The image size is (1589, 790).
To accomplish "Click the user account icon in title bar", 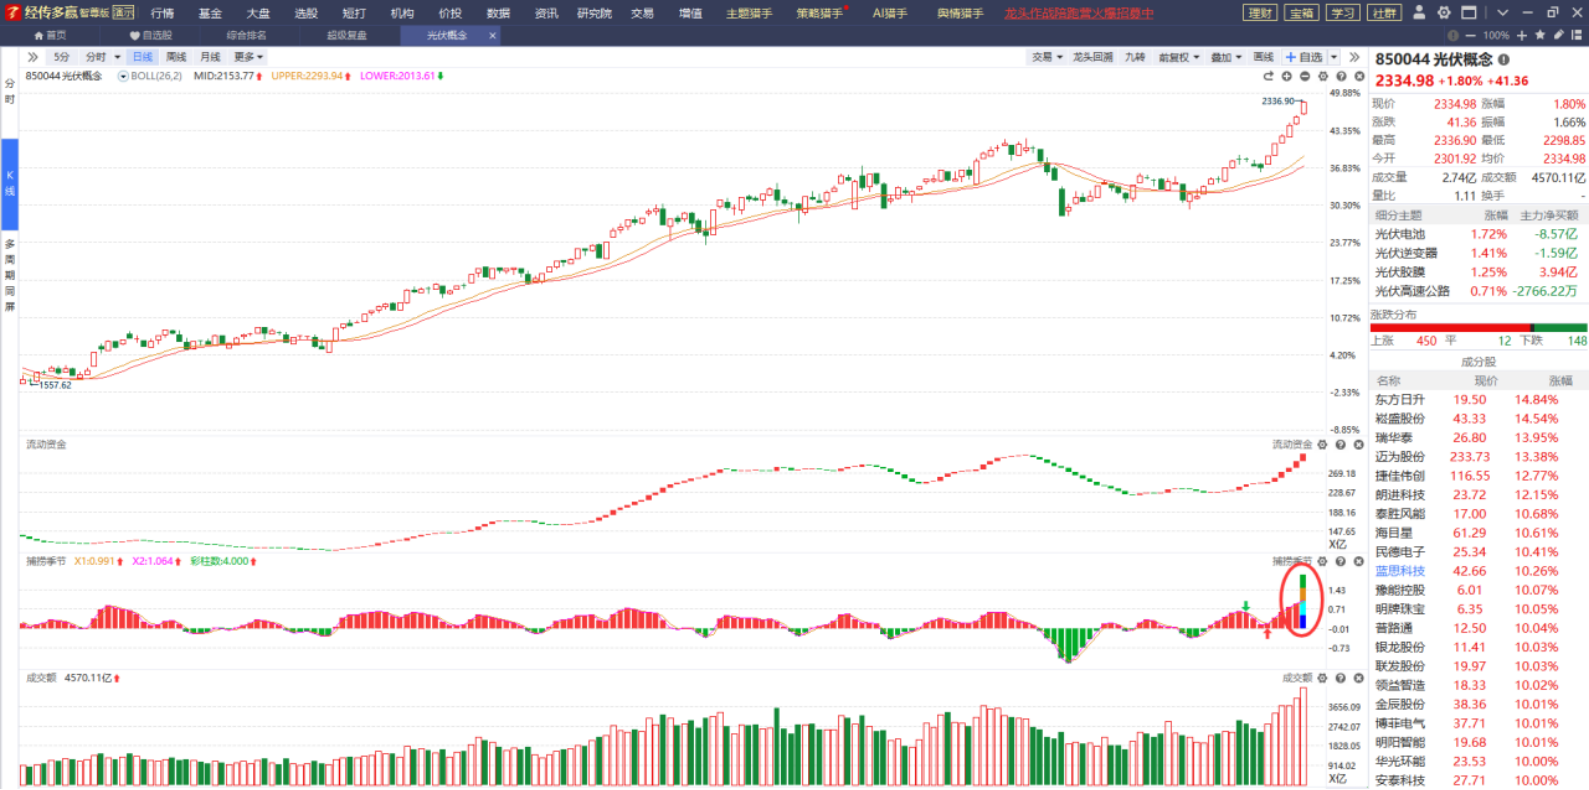I will [x=1419, y=13].
